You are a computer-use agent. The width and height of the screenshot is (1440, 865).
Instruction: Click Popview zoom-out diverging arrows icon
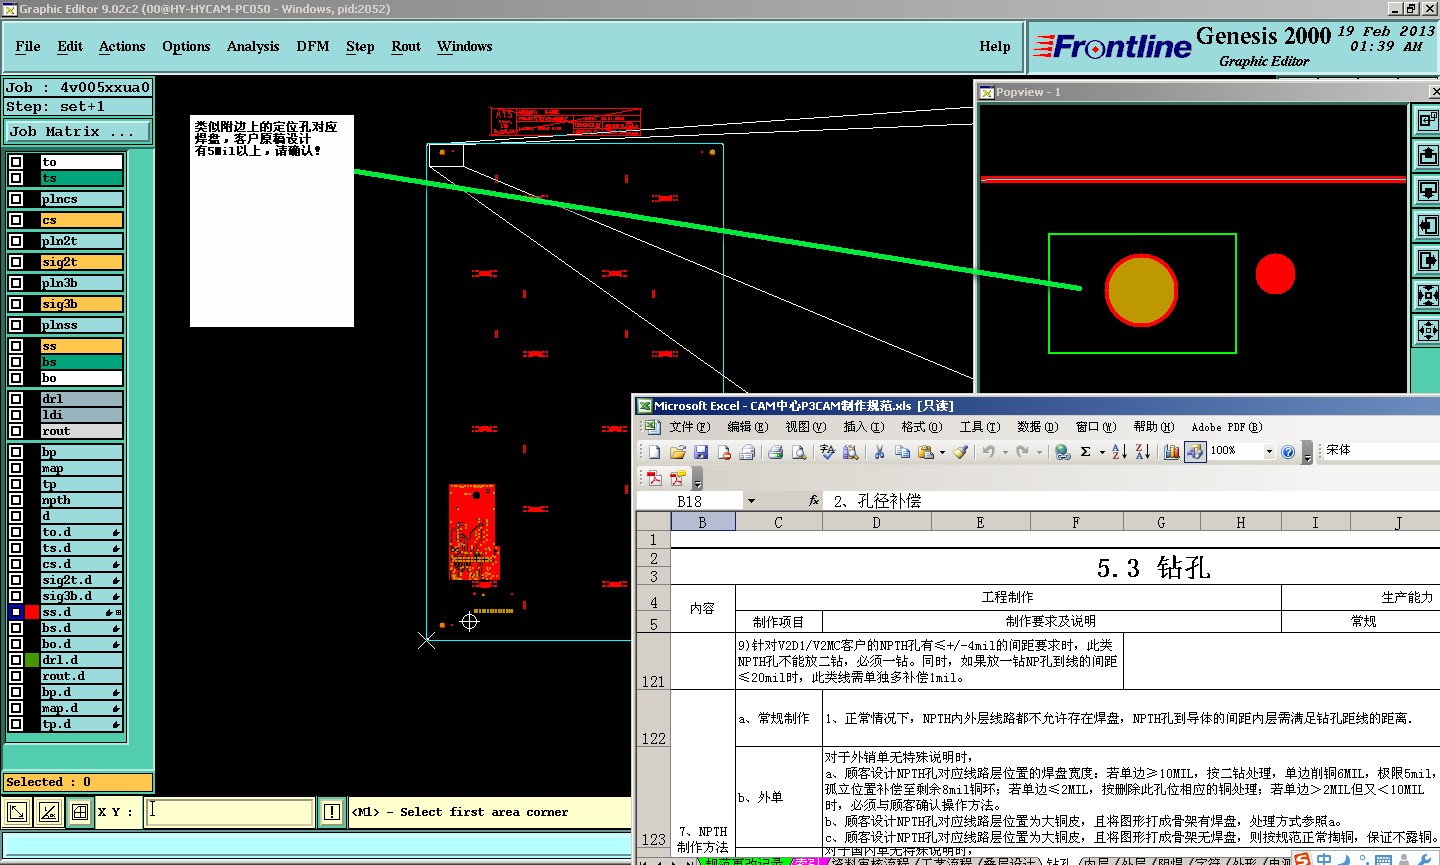(1428, 330)
